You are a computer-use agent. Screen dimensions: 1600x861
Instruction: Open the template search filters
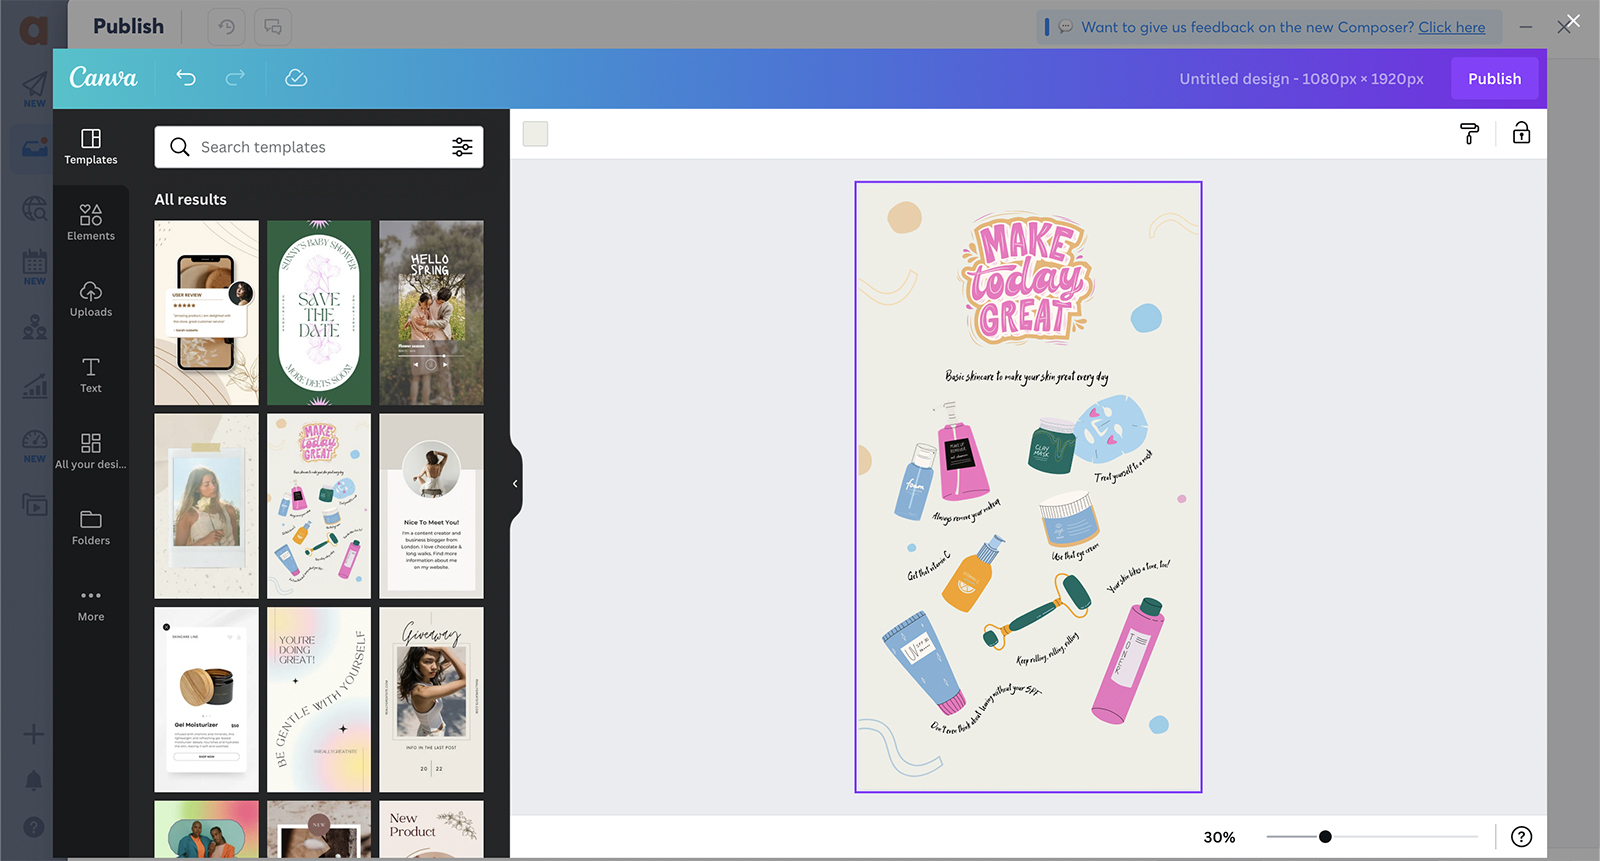pos(462,147)
